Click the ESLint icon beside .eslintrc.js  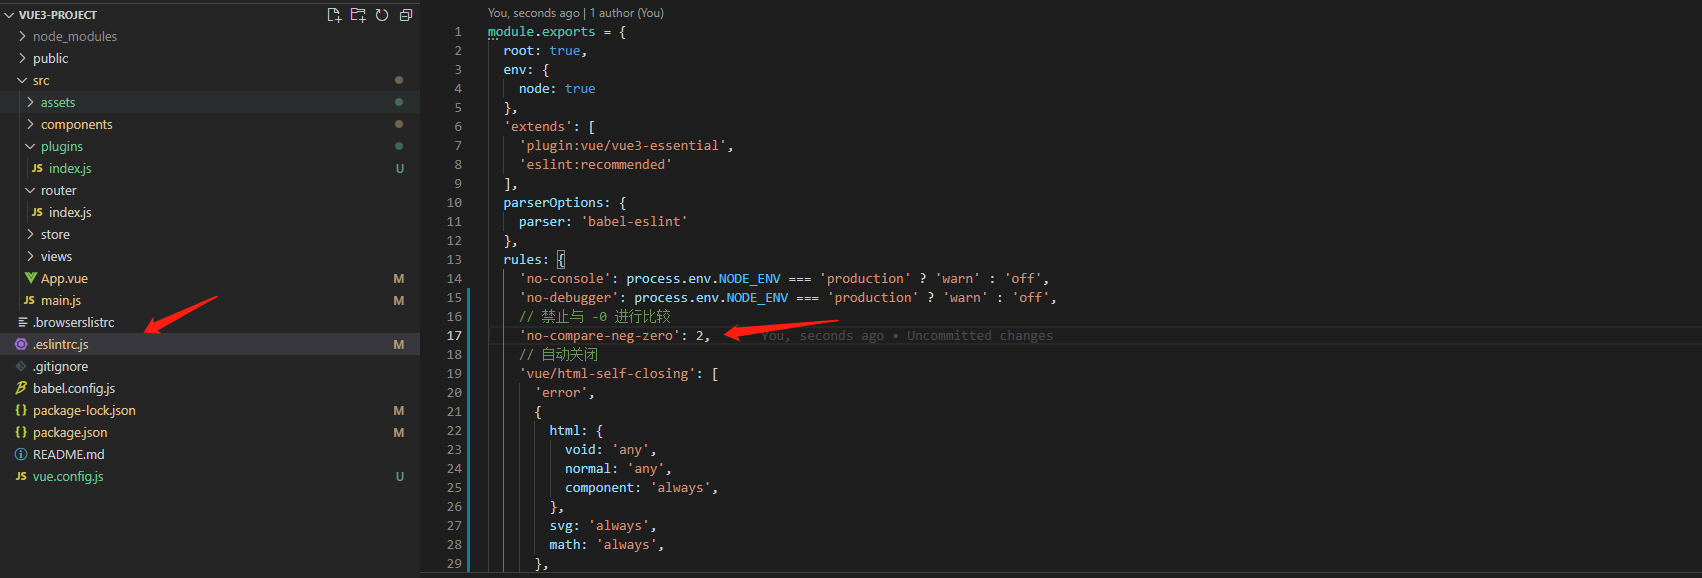coord(21,344)
